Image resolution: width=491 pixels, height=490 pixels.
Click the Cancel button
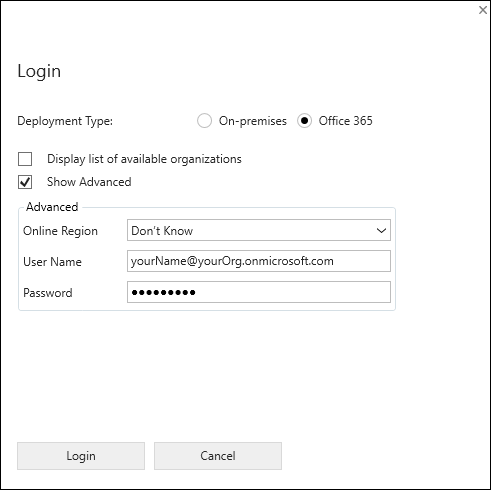(218, 456)
